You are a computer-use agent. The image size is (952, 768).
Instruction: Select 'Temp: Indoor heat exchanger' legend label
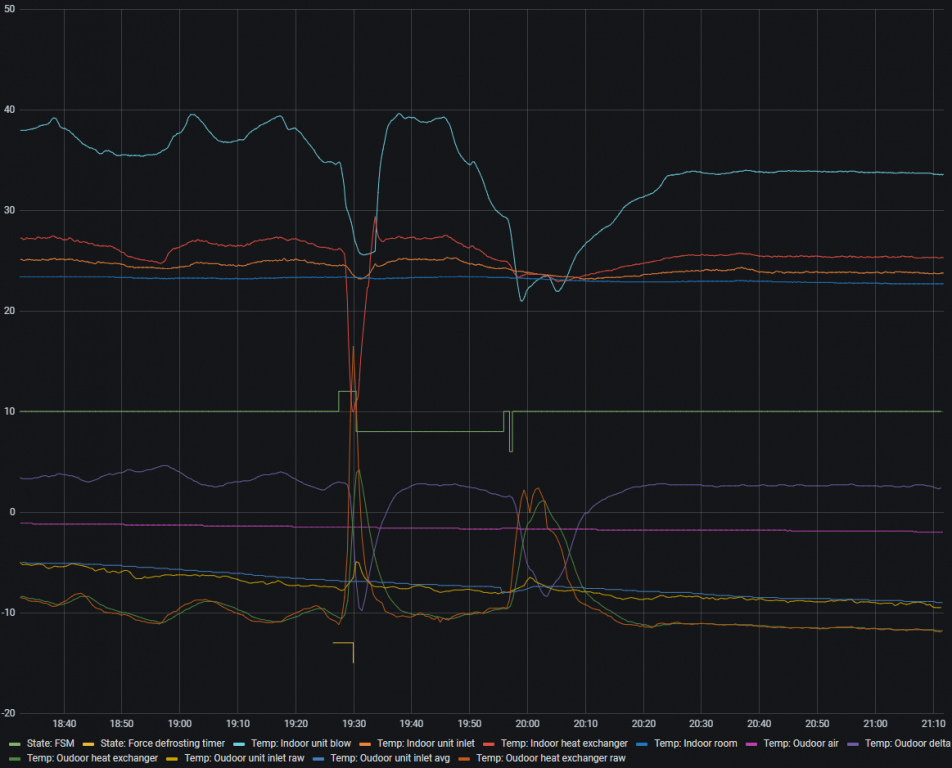point(564,743)
